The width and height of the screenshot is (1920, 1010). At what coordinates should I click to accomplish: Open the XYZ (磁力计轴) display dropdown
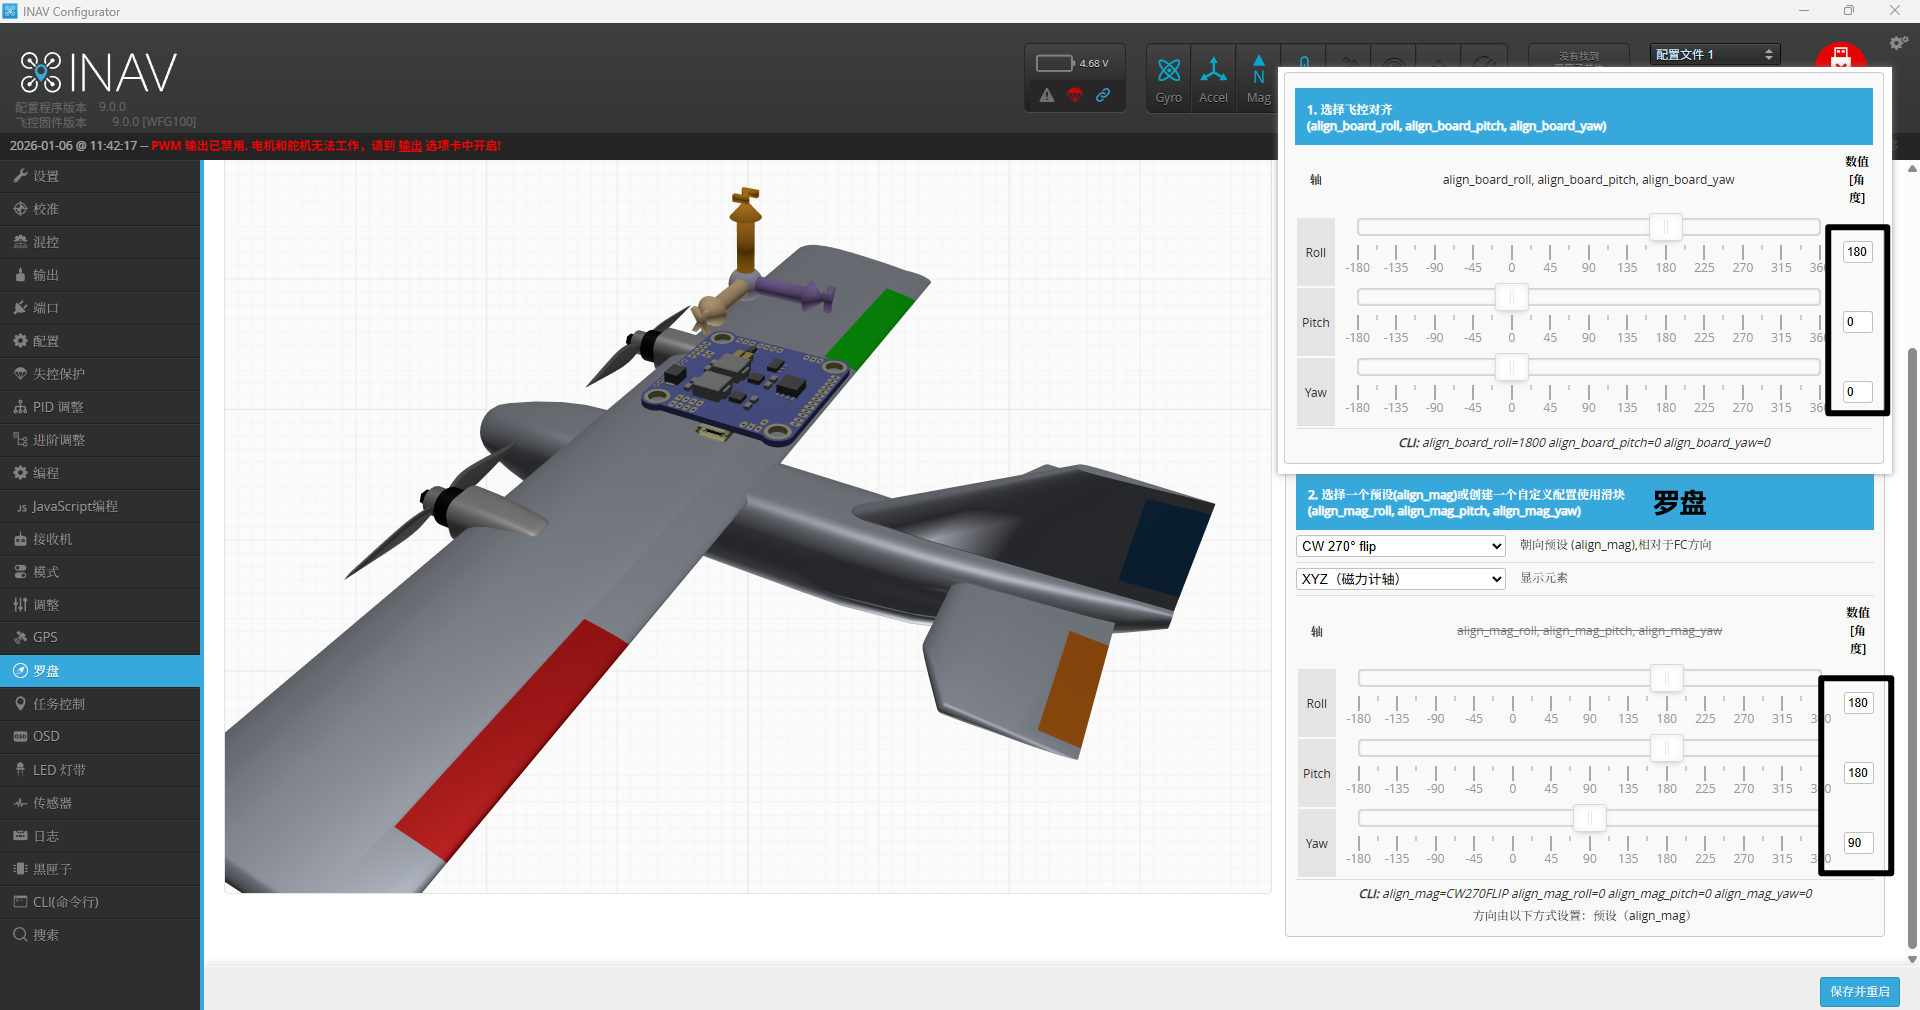pyautogui.click(x=1400, y=579)
